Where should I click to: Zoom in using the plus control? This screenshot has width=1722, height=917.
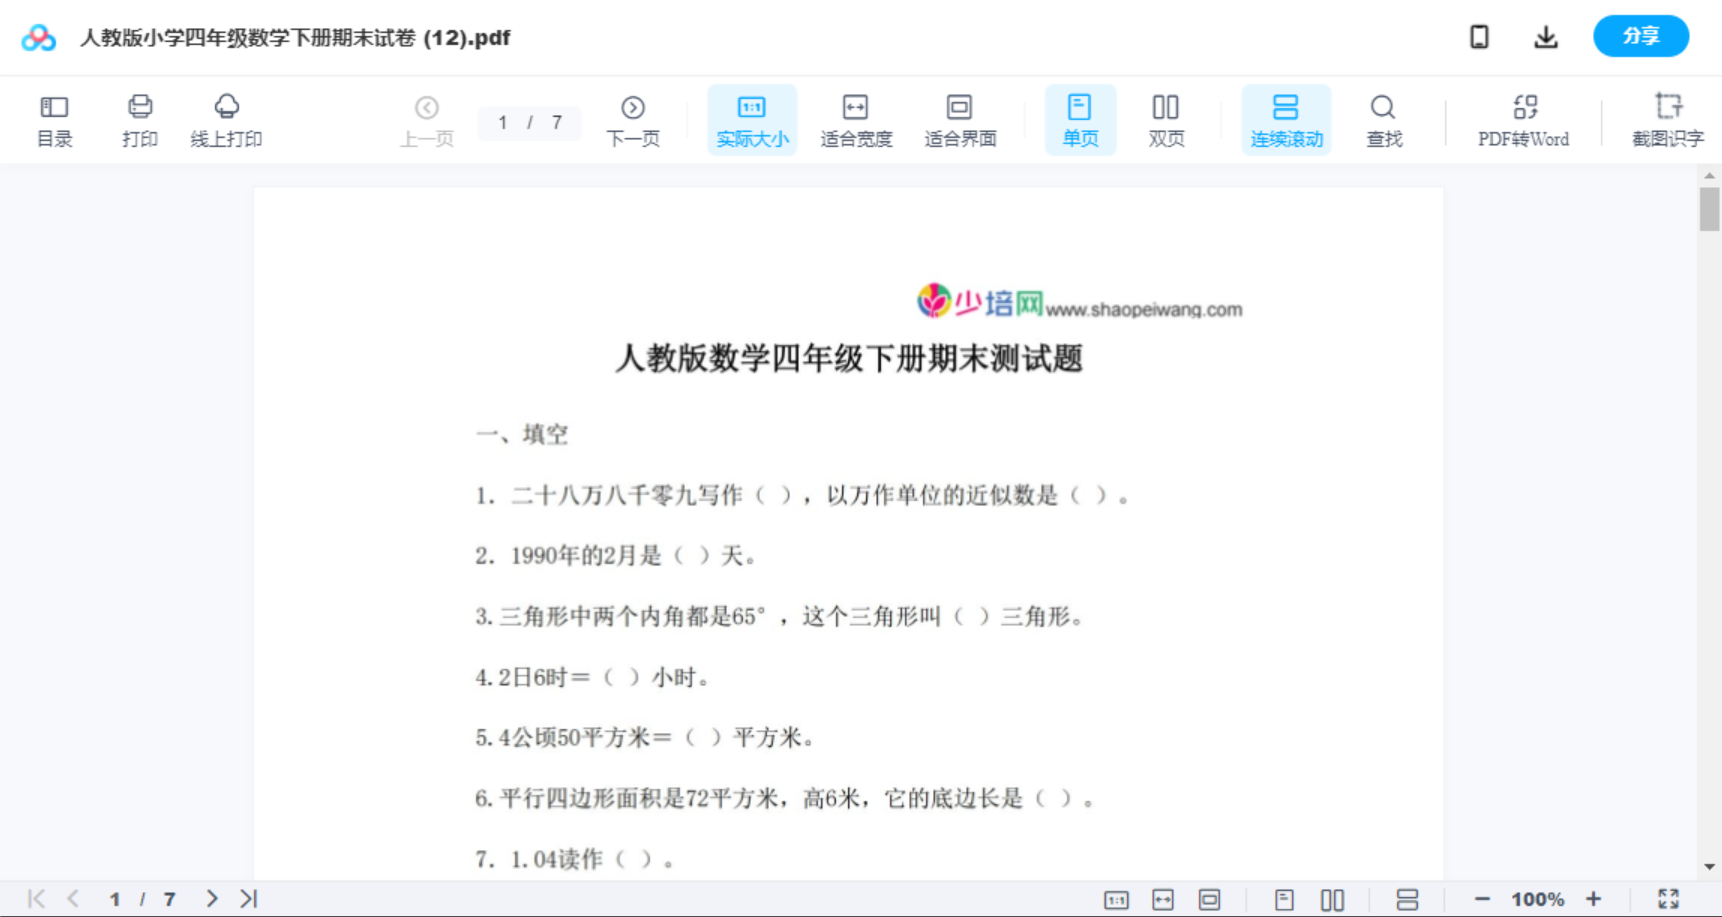pyautogui.click(x=1594, y=898)
